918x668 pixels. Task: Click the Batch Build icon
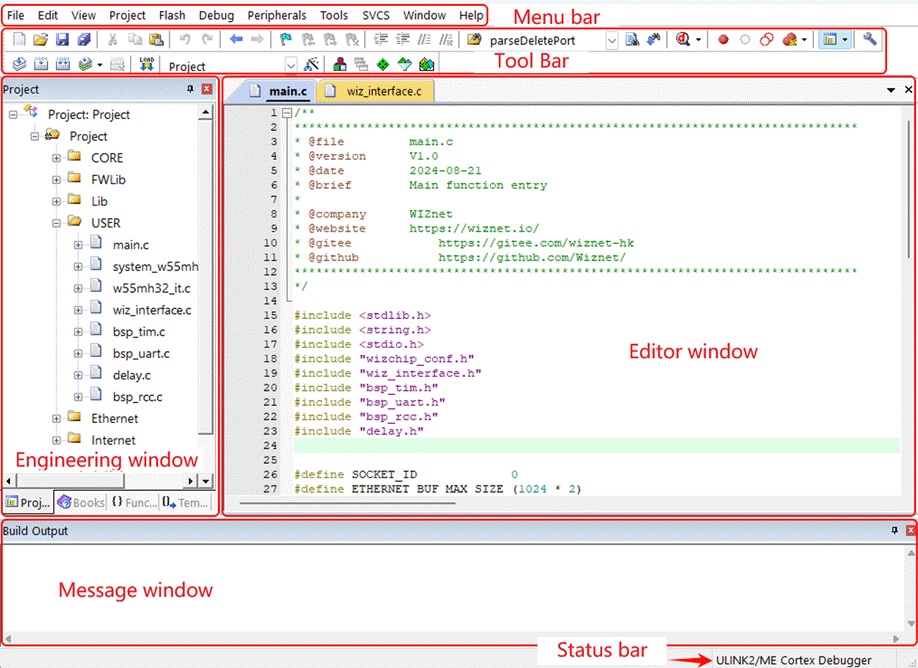coord(85,64)
